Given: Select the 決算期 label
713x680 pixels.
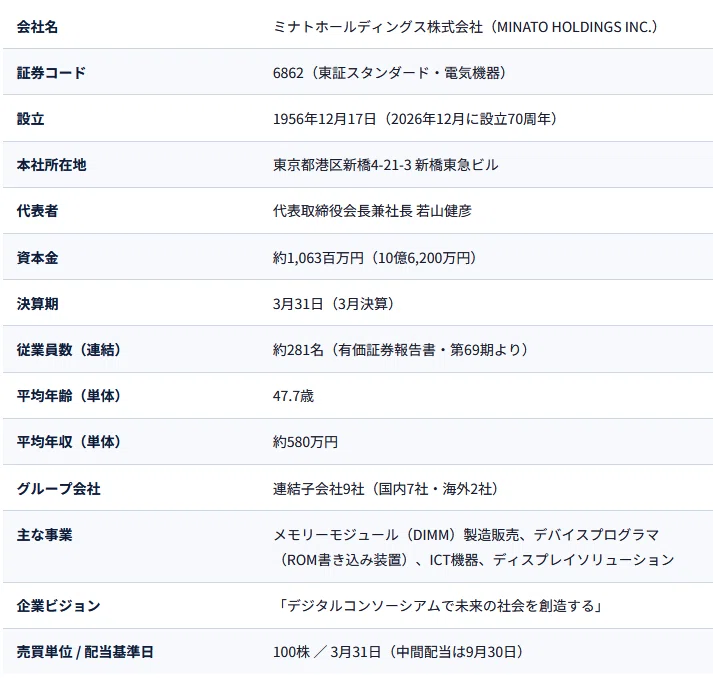Looking at the screenshot, I should pos(37,303).
